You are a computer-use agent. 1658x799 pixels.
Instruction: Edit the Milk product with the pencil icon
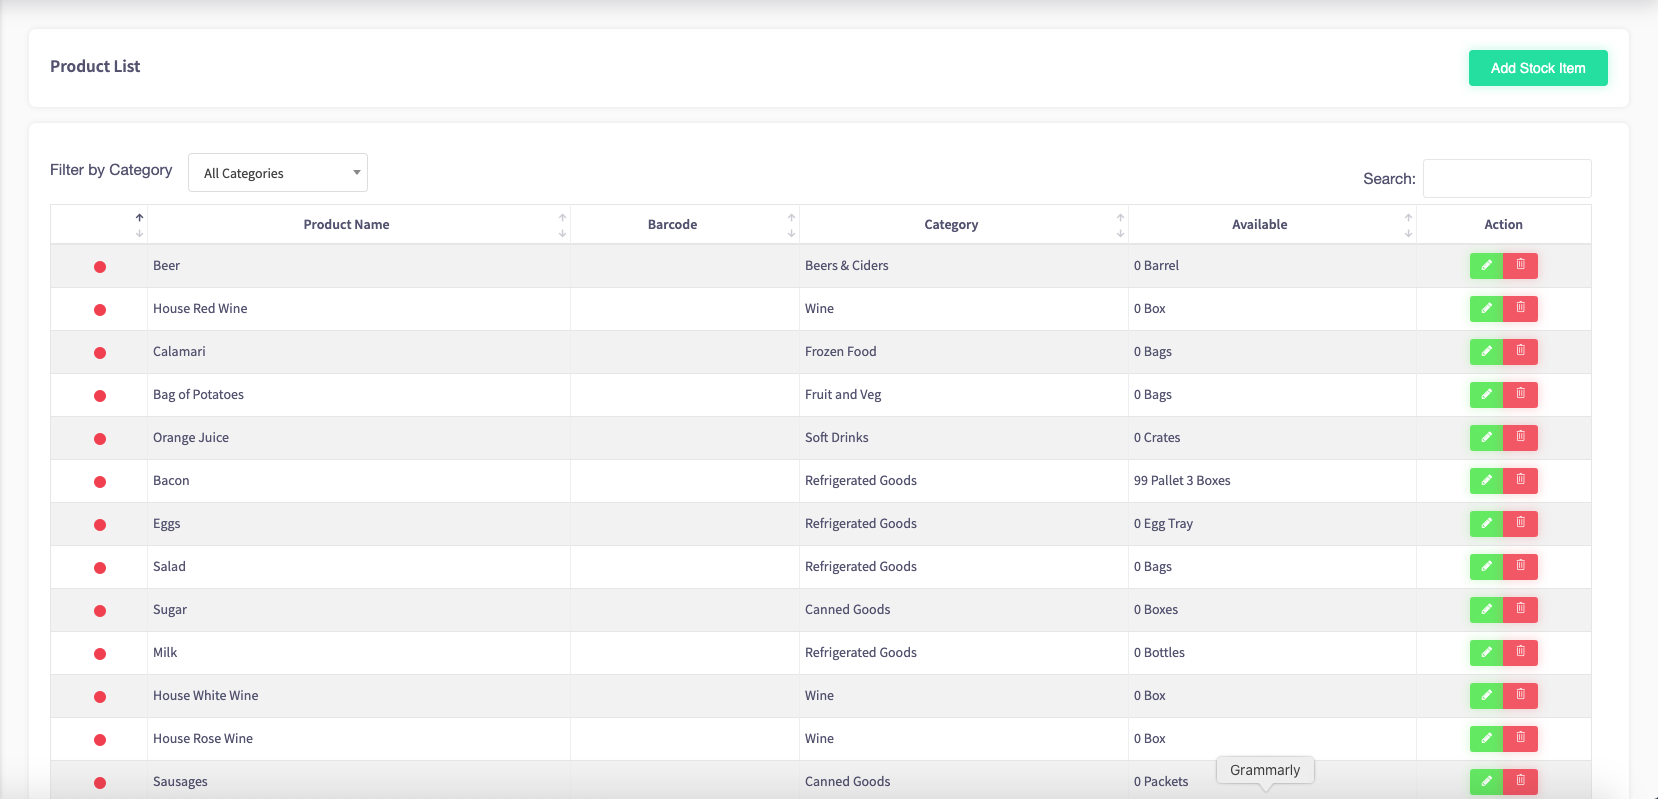[1486, 652]
